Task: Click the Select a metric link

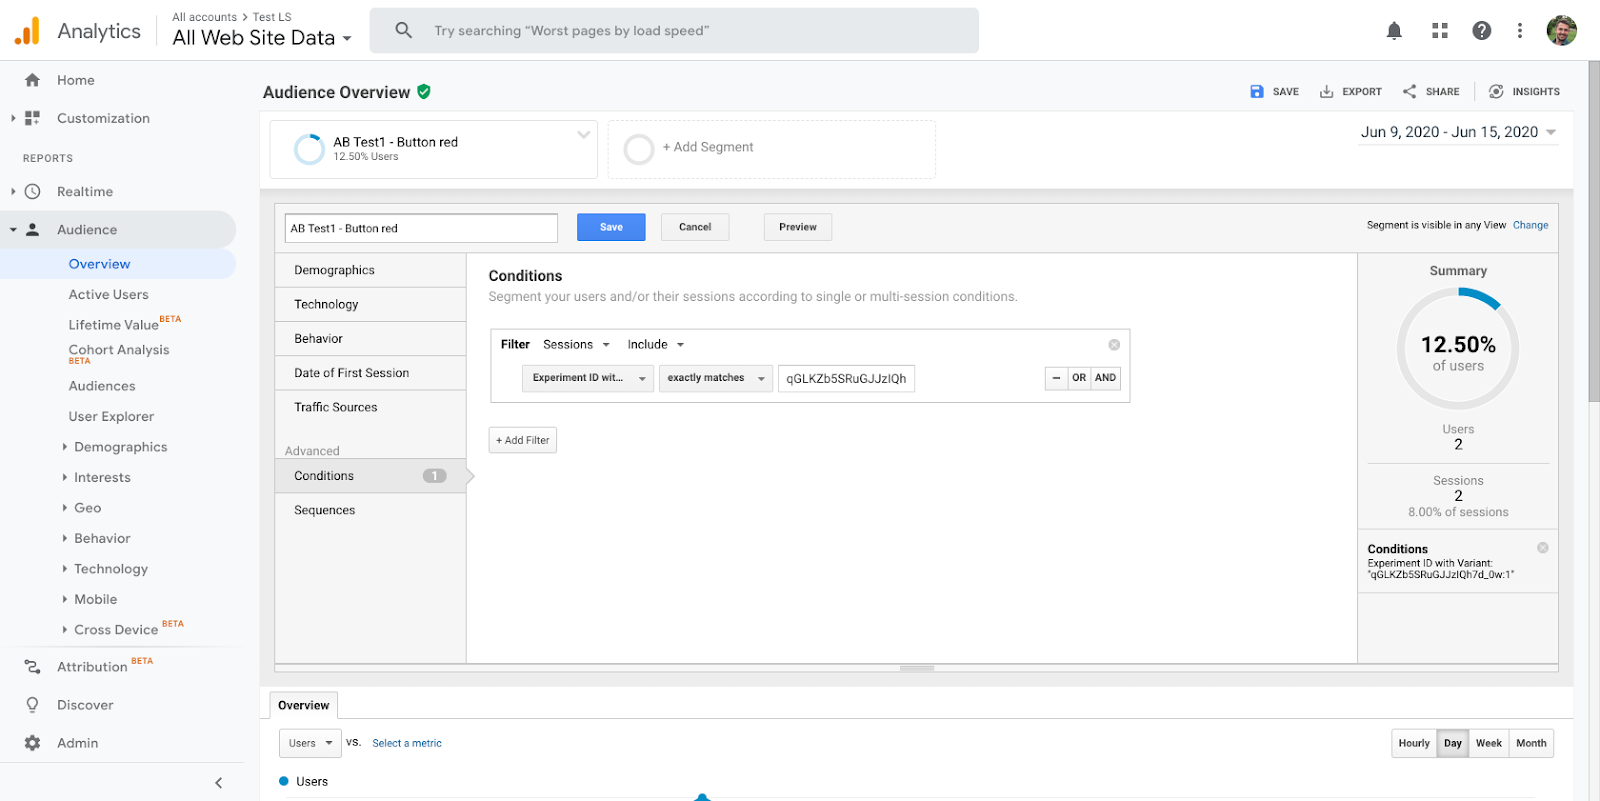Action: point(407,743)
